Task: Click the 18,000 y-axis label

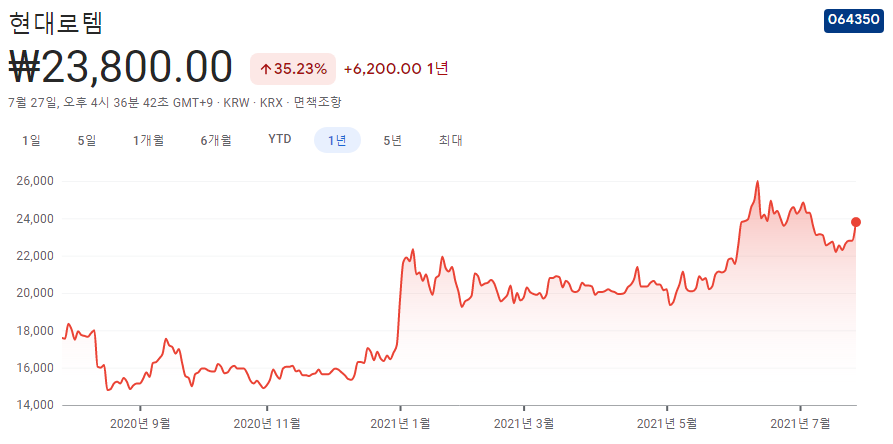Action: (x=36, y=331)
